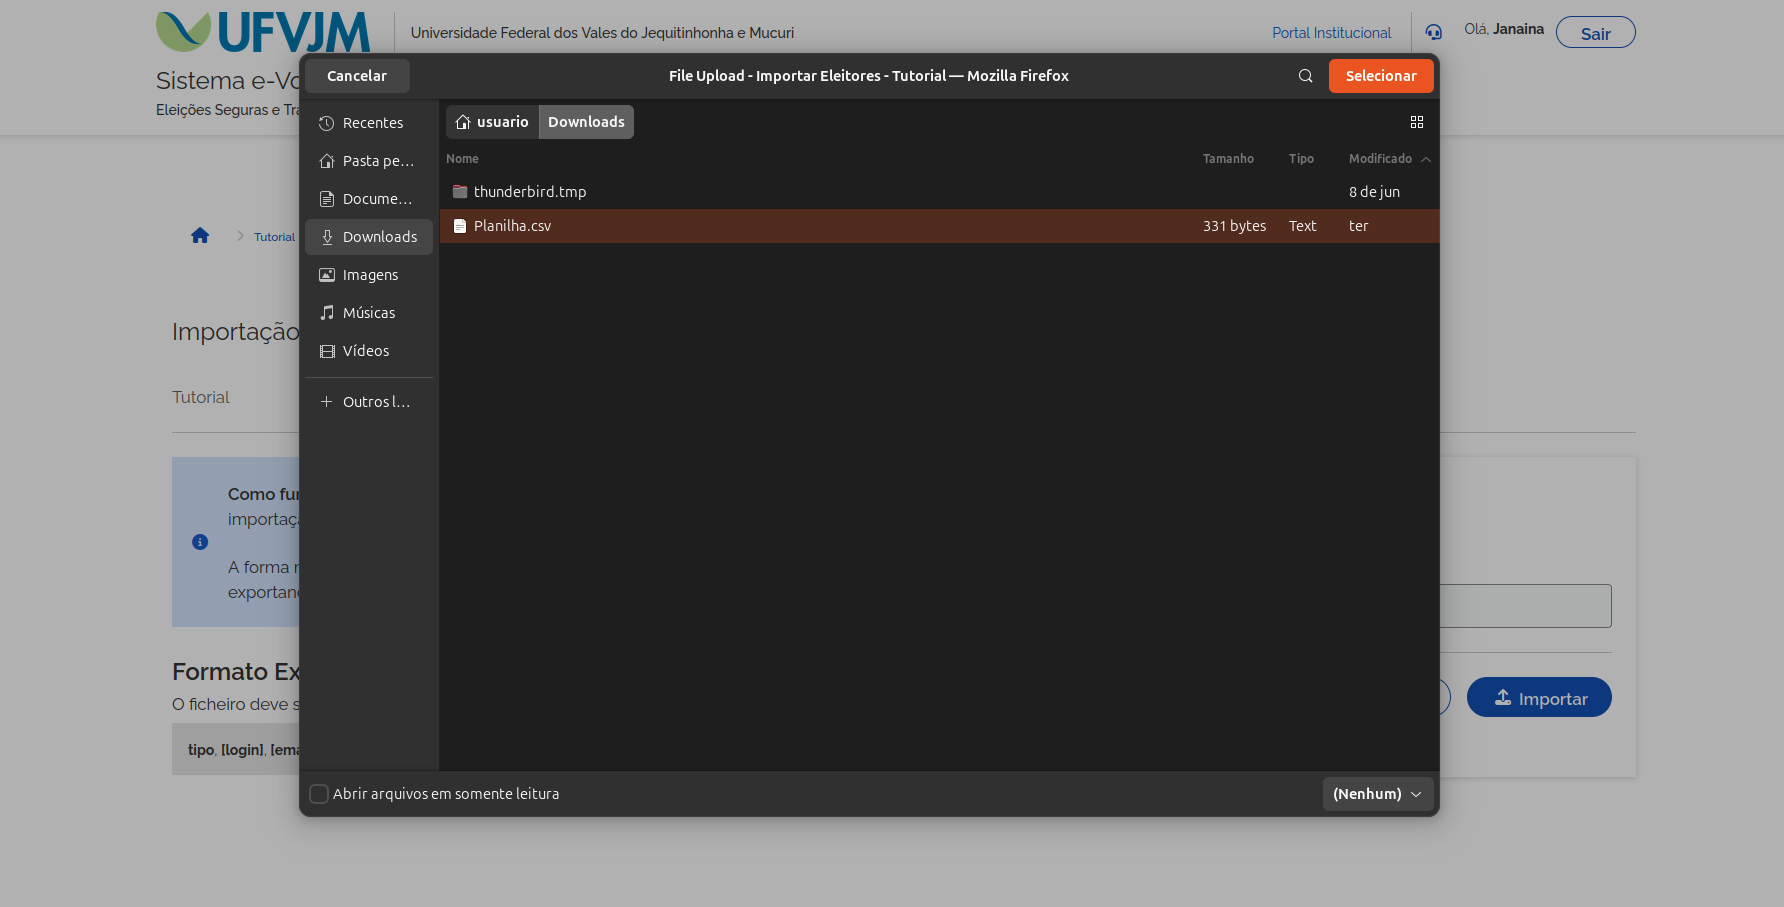Viewport: 1784px width, 907px height.
Task: Open Downloads in the sidebar
Action: 369,237
